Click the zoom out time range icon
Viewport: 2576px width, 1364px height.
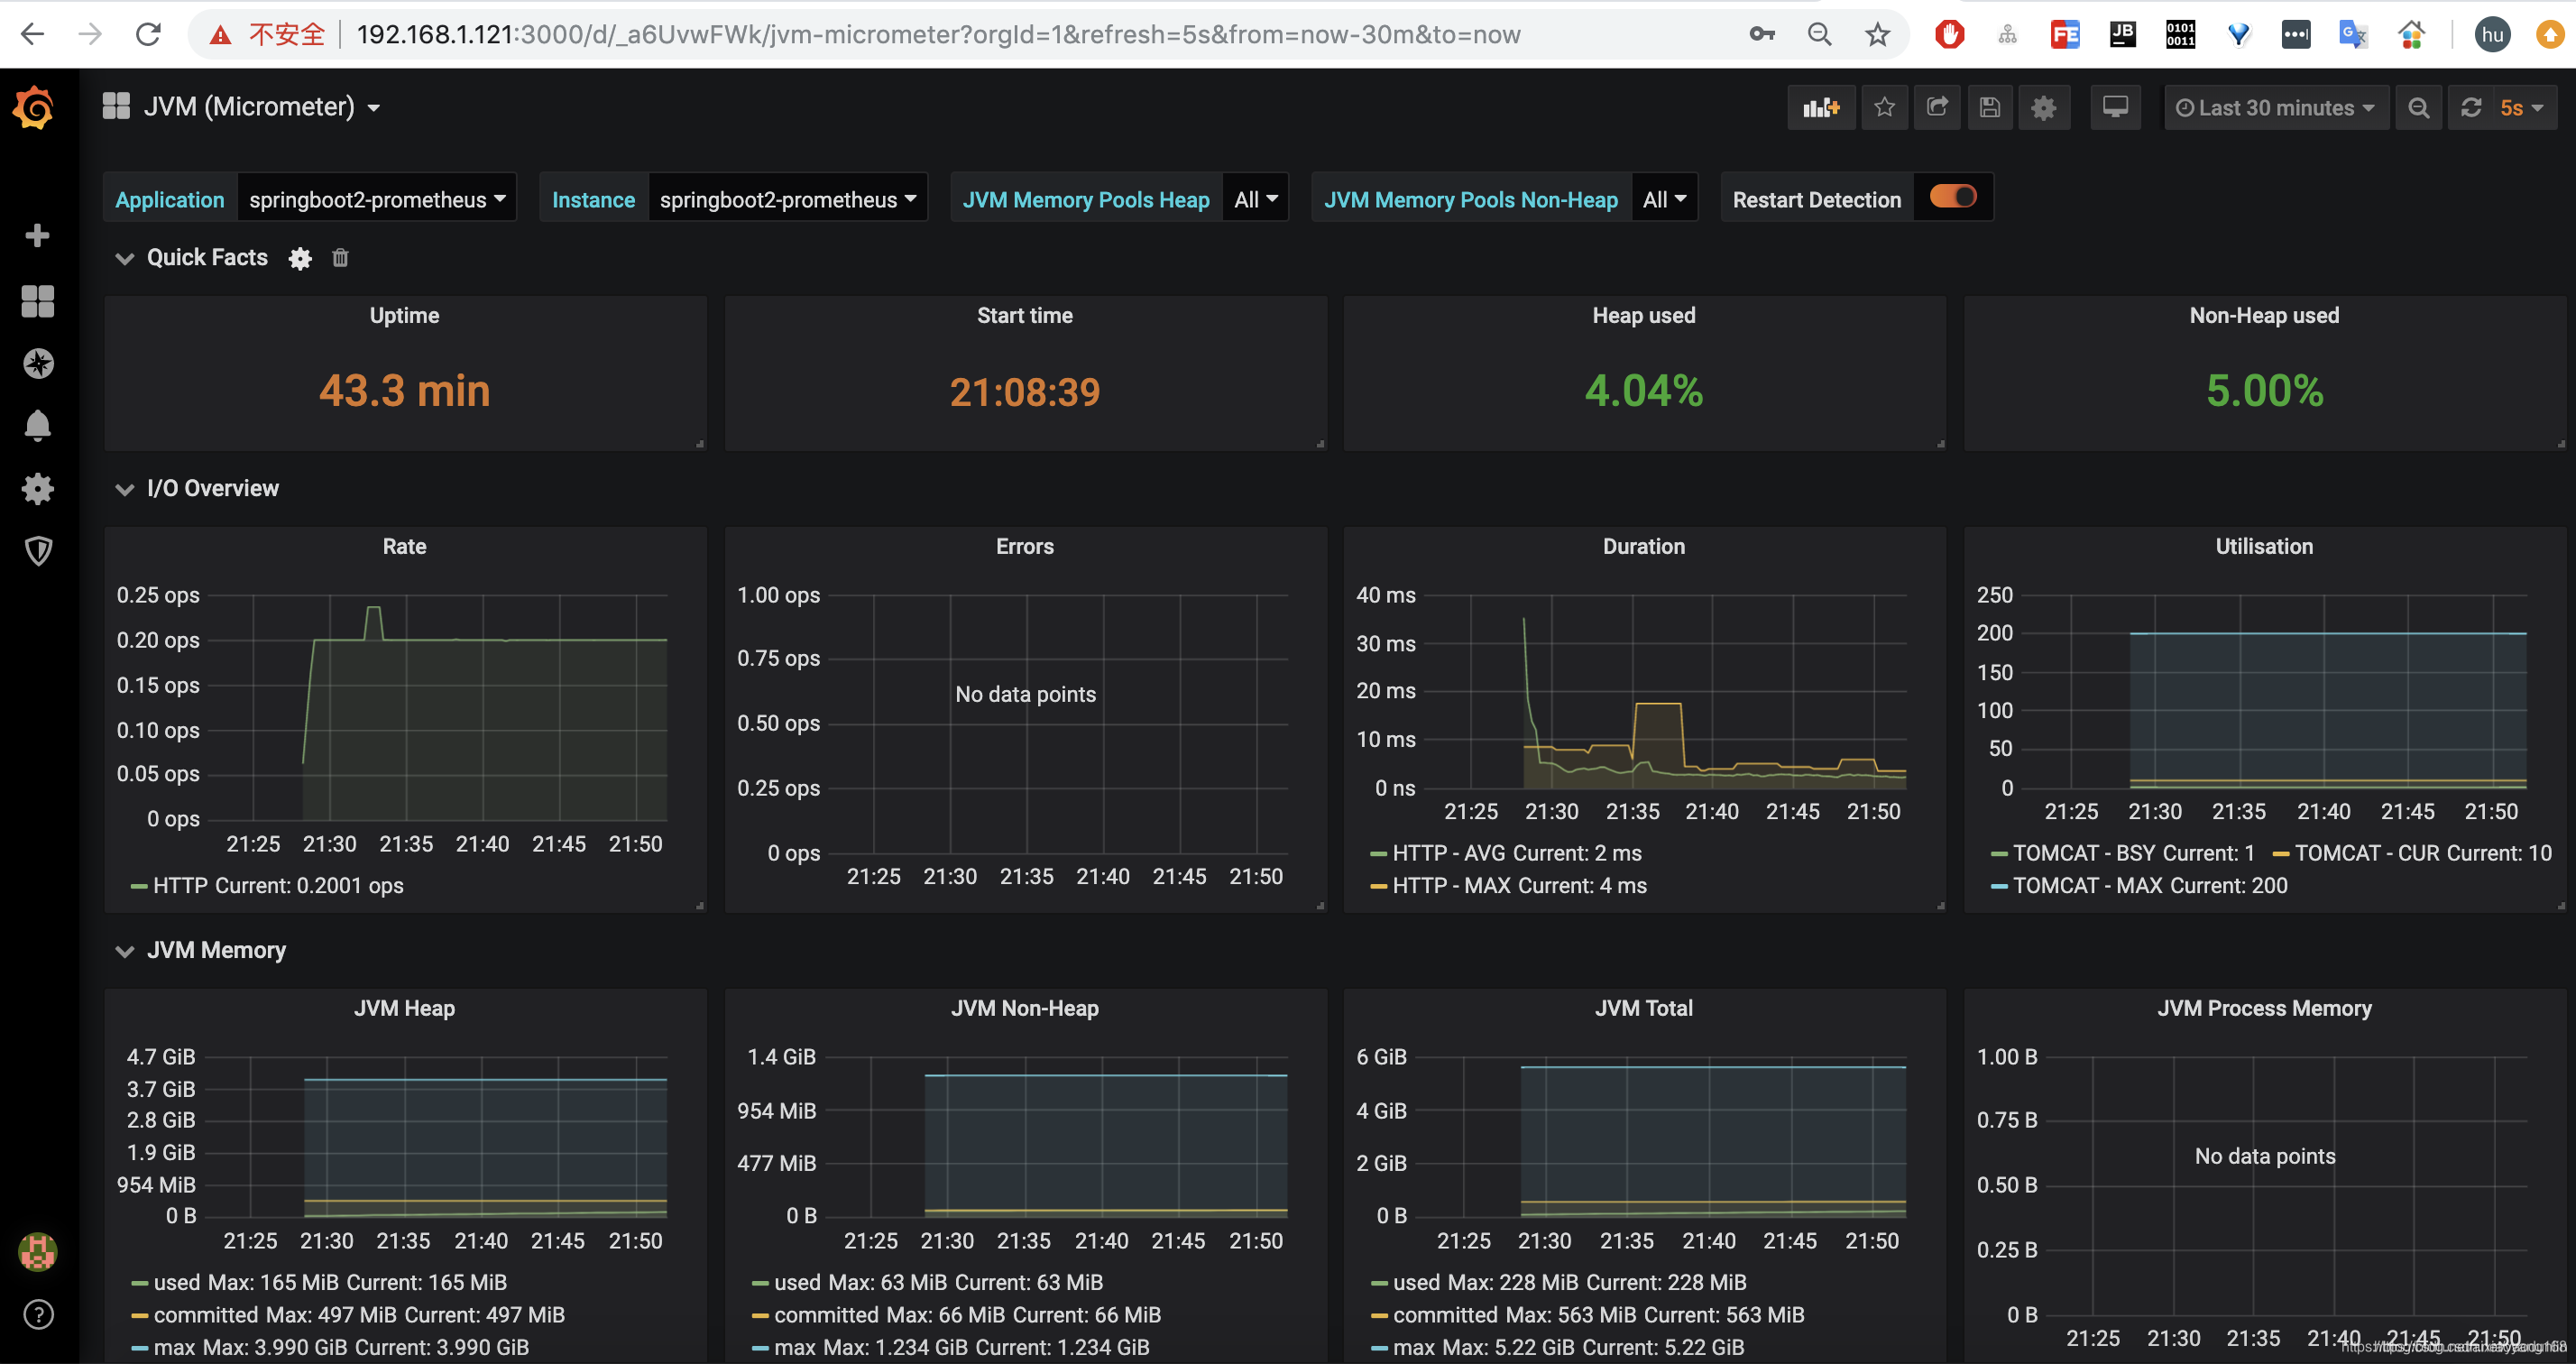tap(2418, 107)
